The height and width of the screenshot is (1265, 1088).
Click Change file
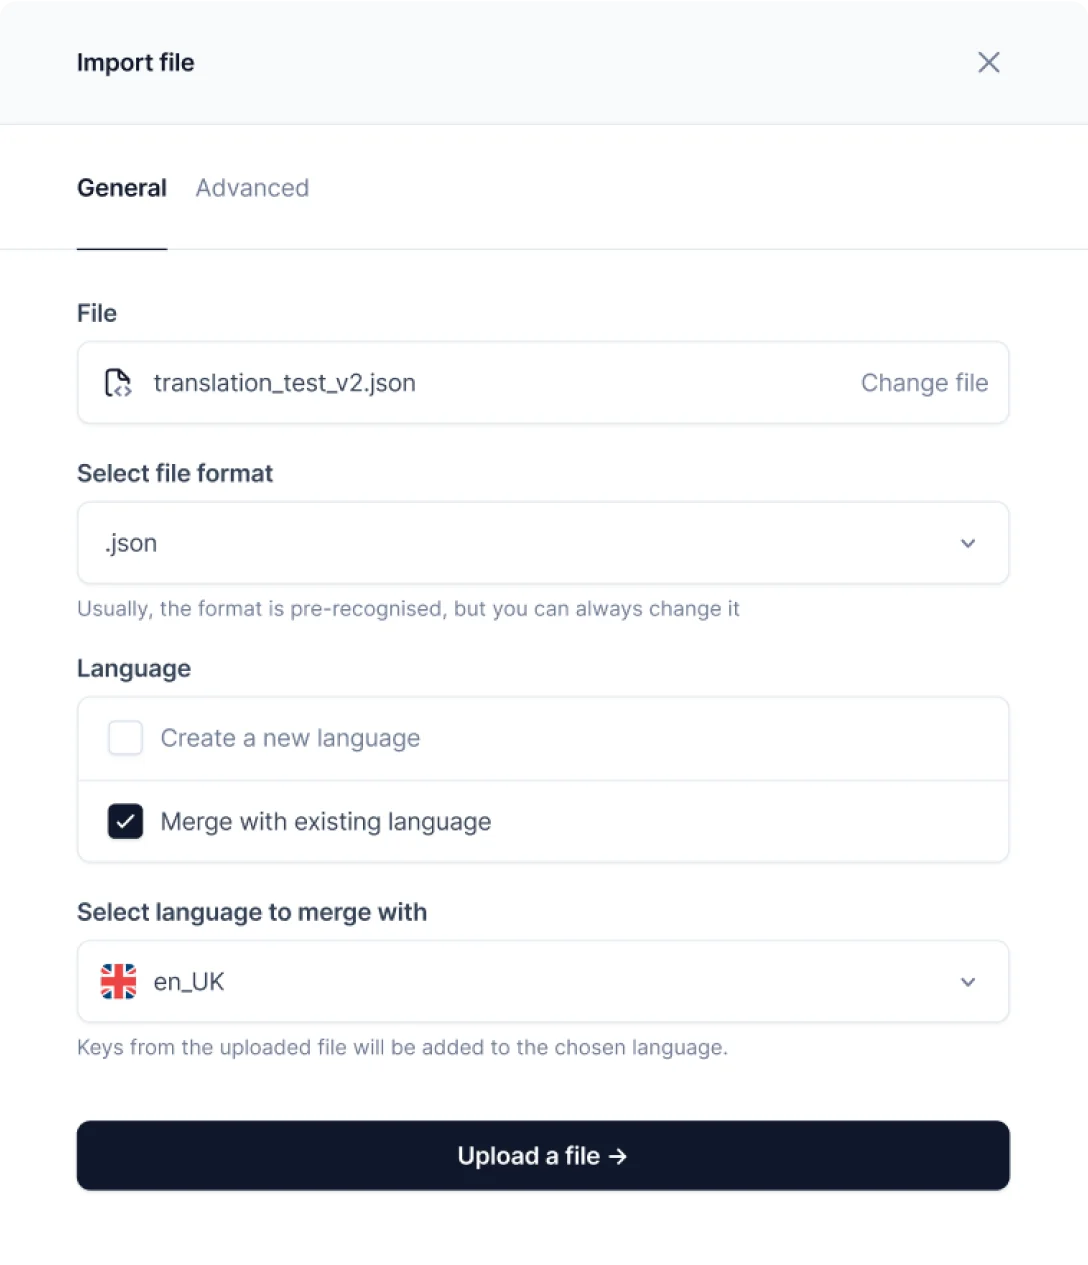924,383
